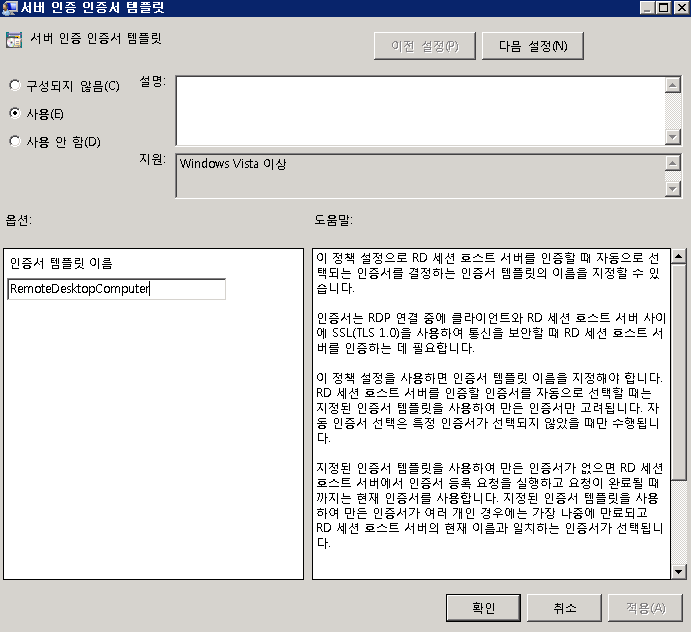691x632 pixels.
Task: Click up arrow of 지원 box scrollbar
Action: pos(672,163)
